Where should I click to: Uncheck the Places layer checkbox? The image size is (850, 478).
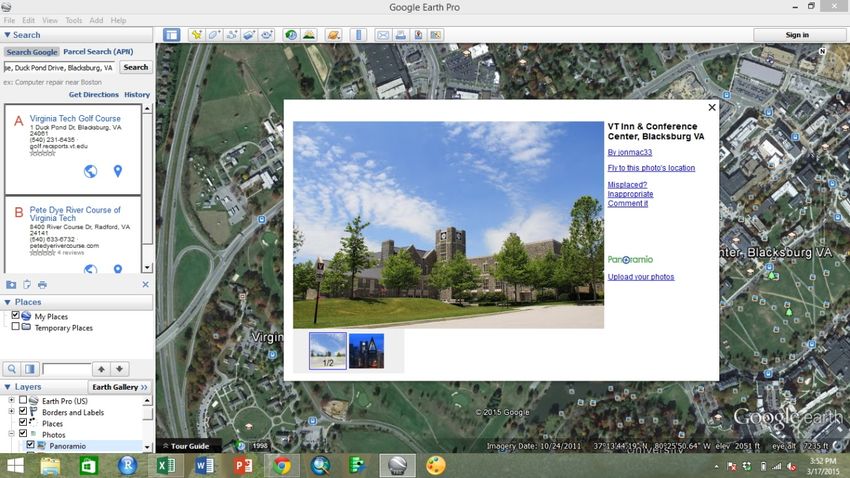pyautogui.click(x=23, y=422)
